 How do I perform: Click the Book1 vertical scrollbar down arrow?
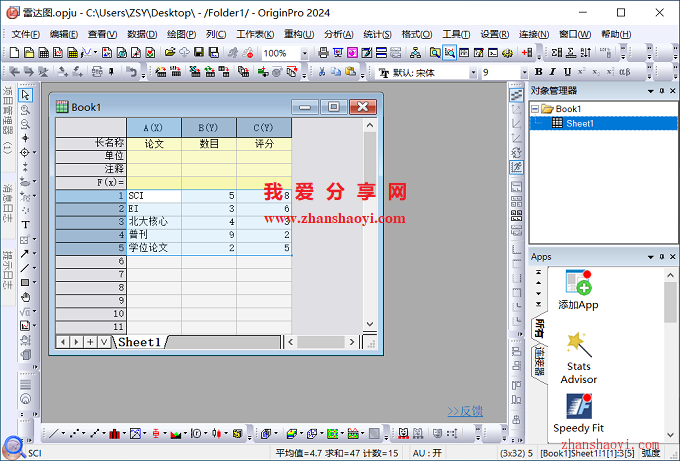[369, 324]
